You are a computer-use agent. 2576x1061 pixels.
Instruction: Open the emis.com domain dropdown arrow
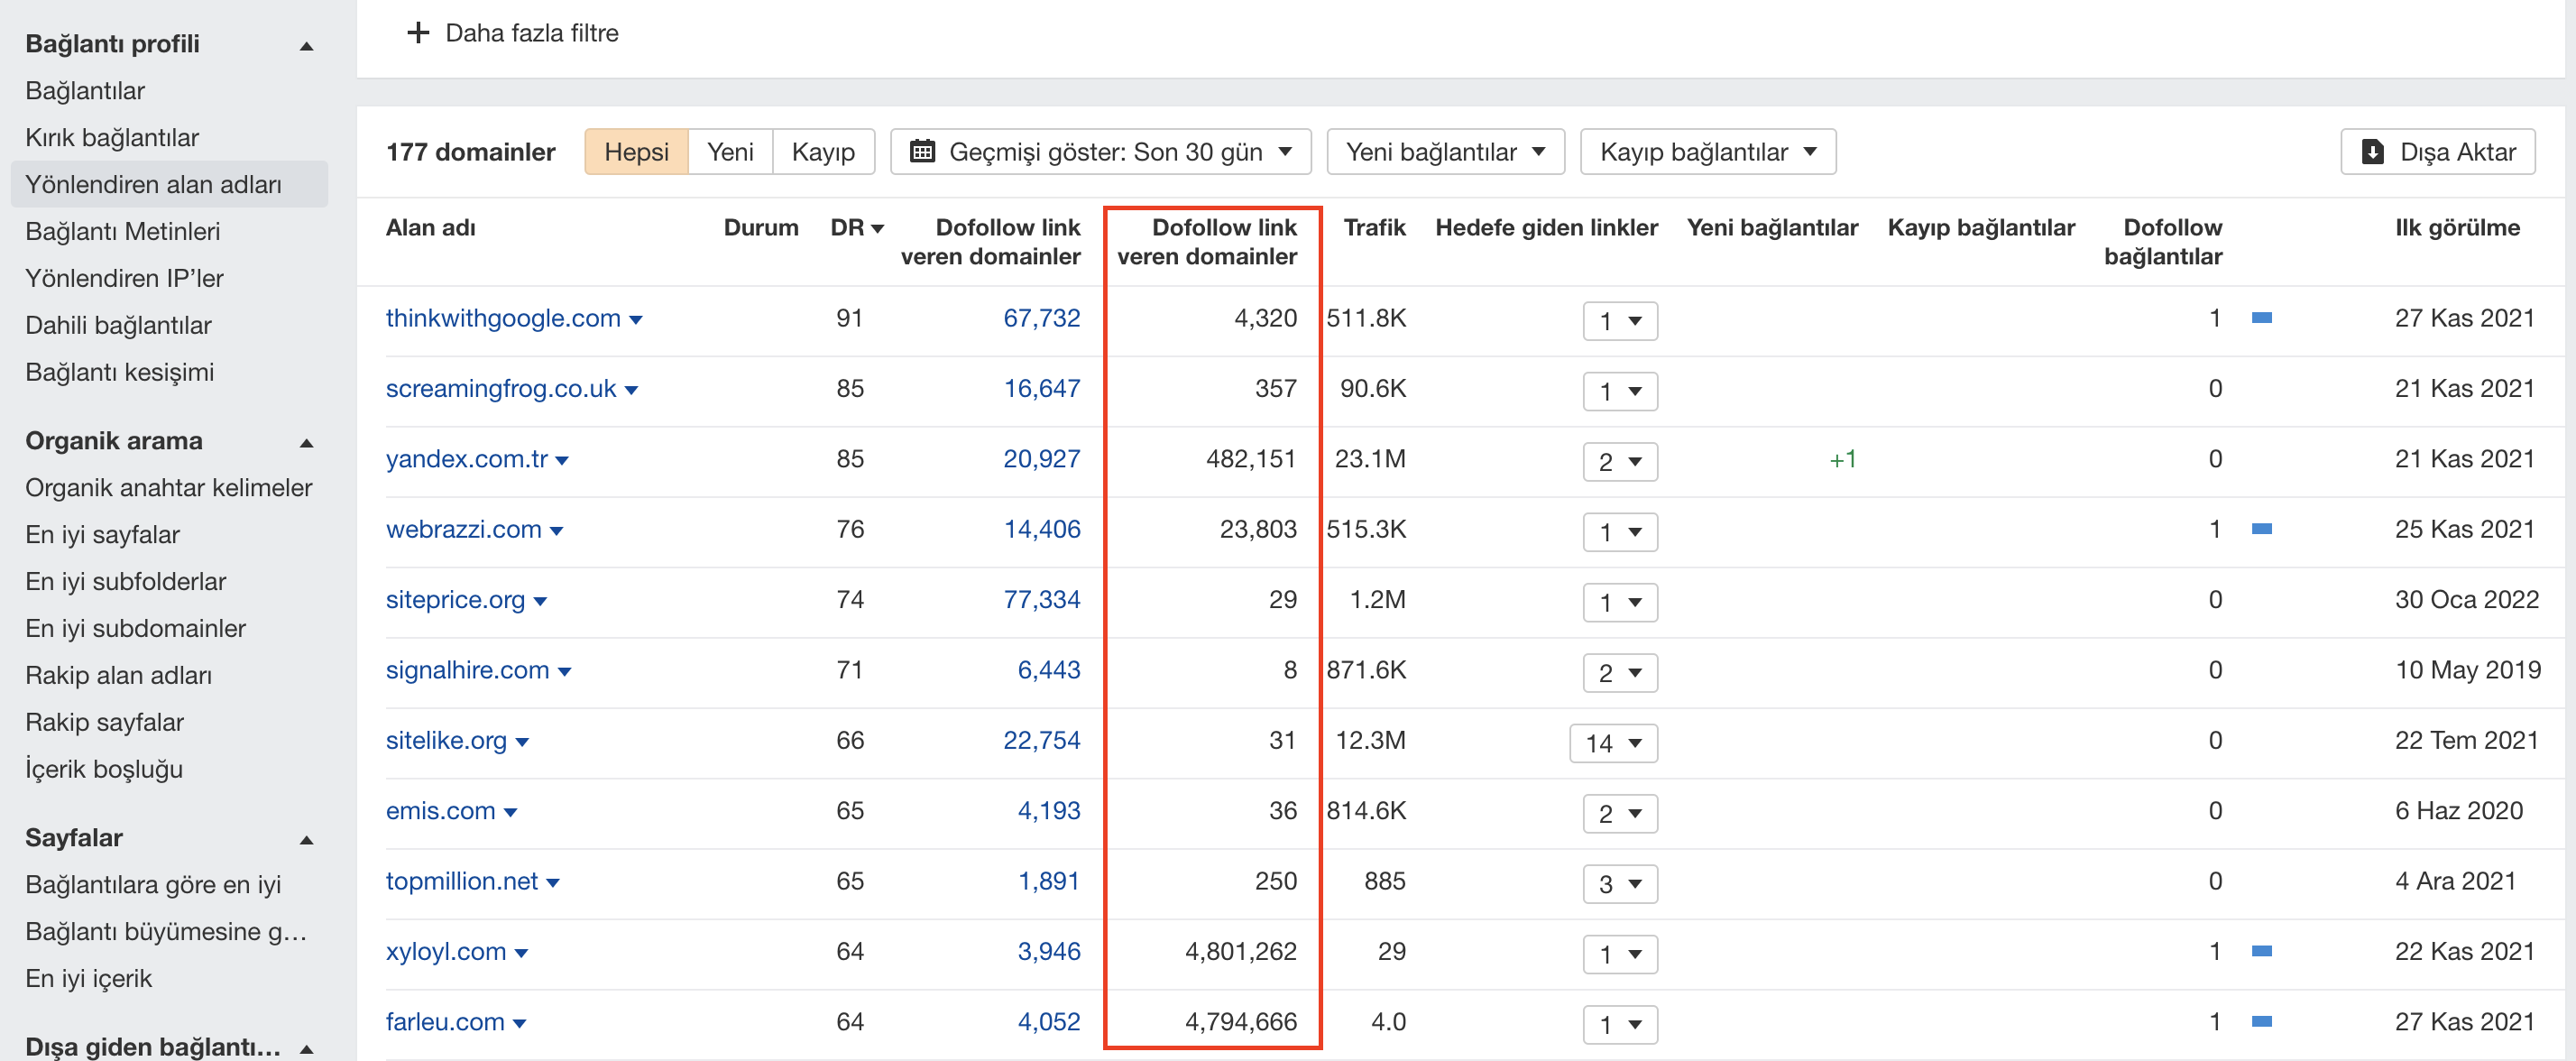pyautogui.click(x=510, y=812)
